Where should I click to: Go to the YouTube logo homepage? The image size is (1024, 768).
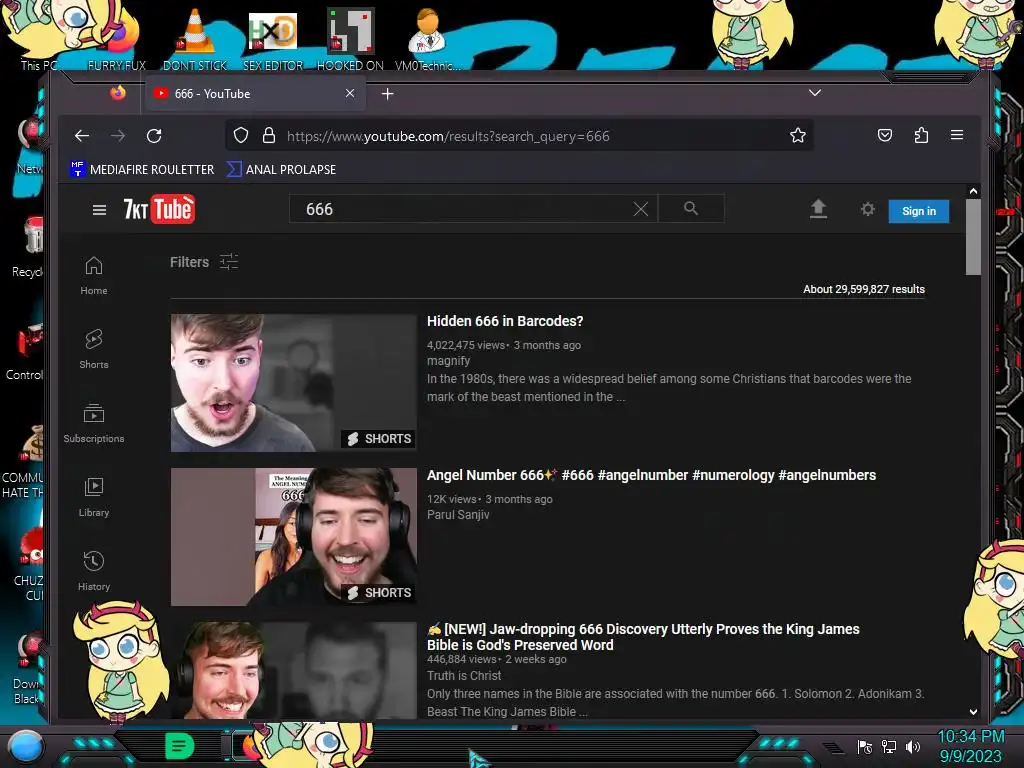pos(159,209)
